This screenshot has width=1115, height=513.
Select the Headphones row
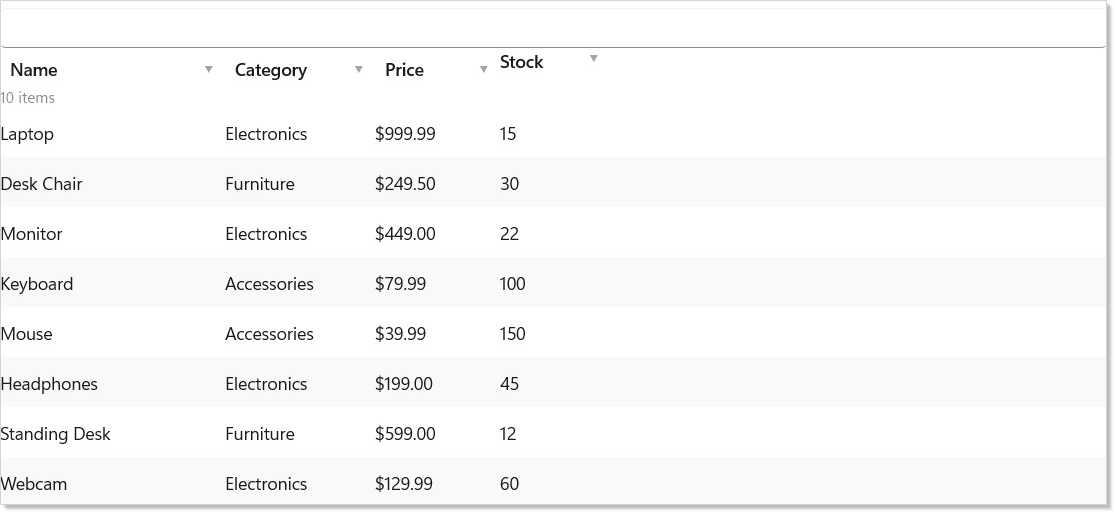click(x=553, y=382)
